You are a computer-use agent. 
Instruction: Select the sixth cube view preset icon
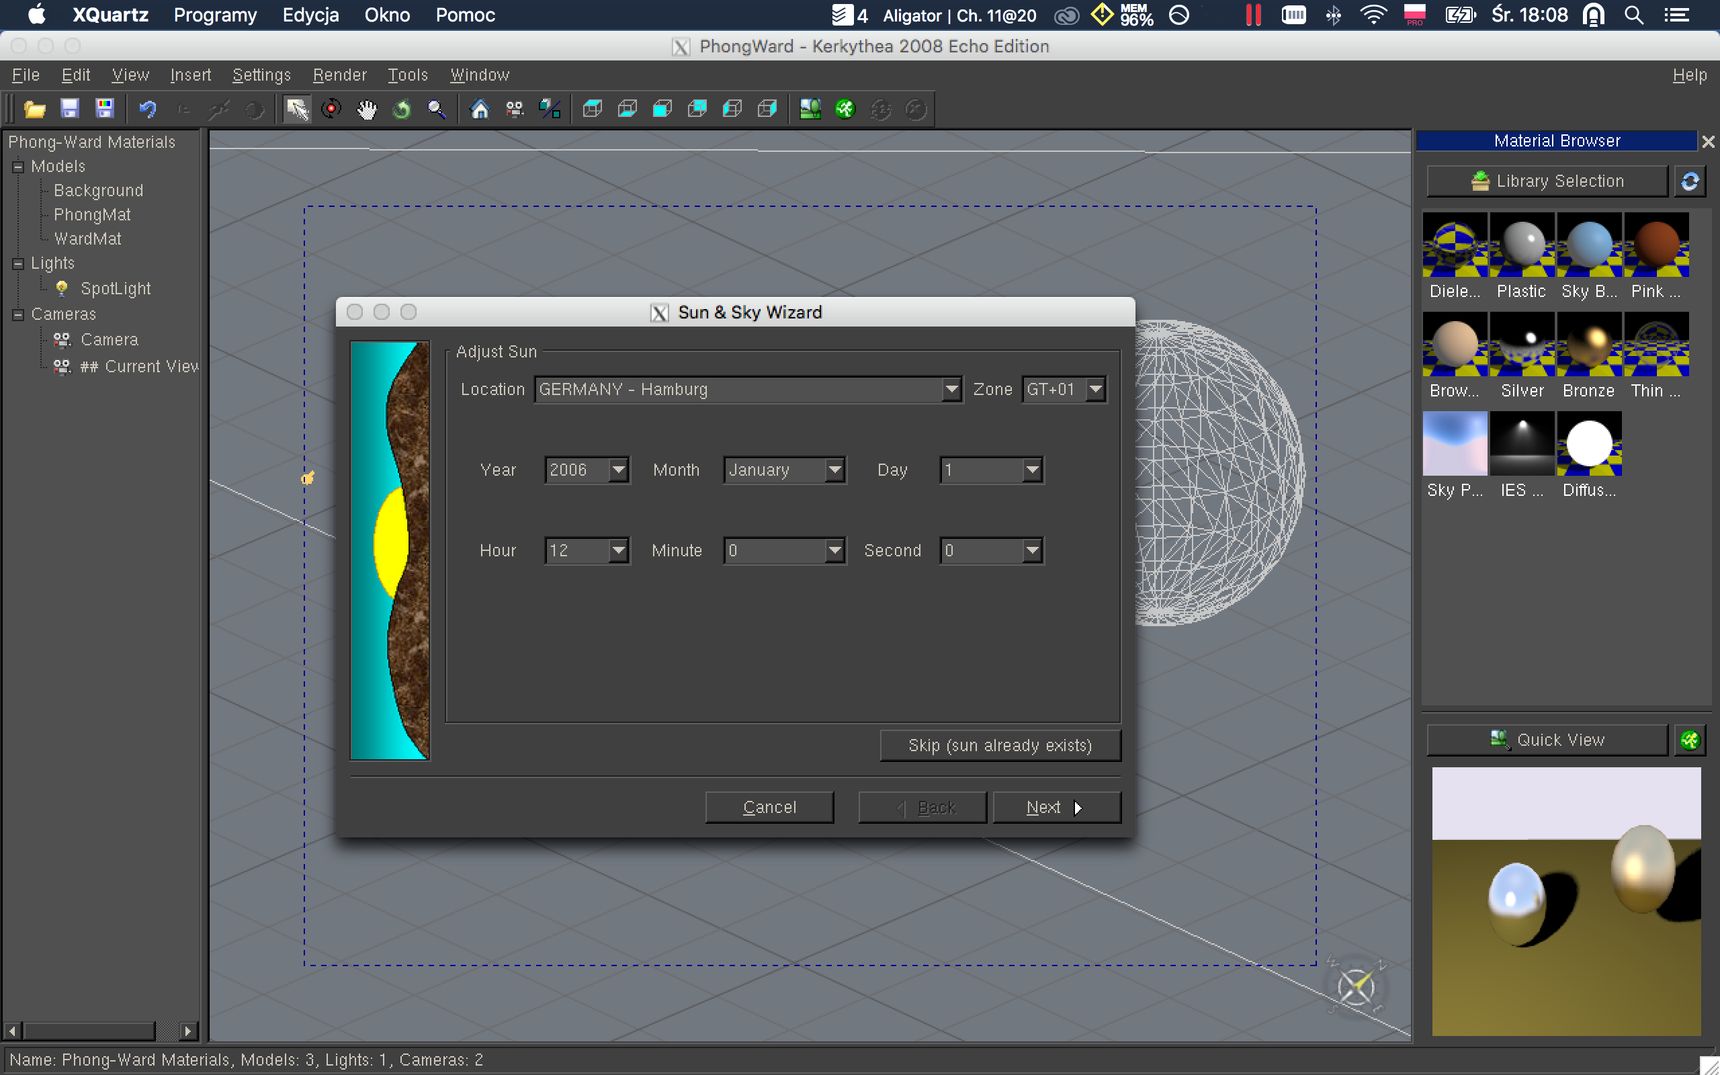click(767, 109)
